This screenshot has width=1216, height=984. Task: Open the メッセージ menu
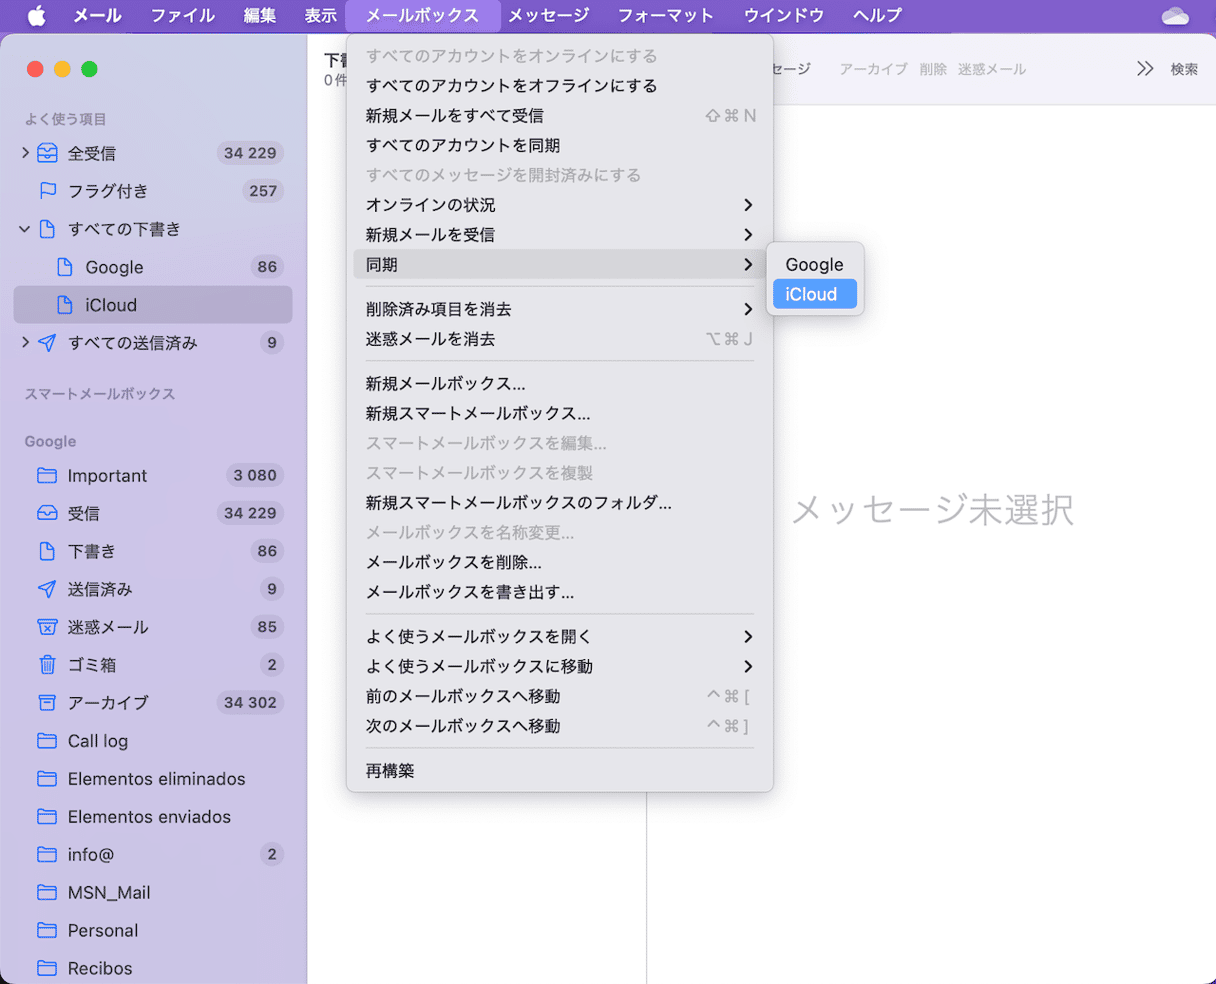click(549, 15)
